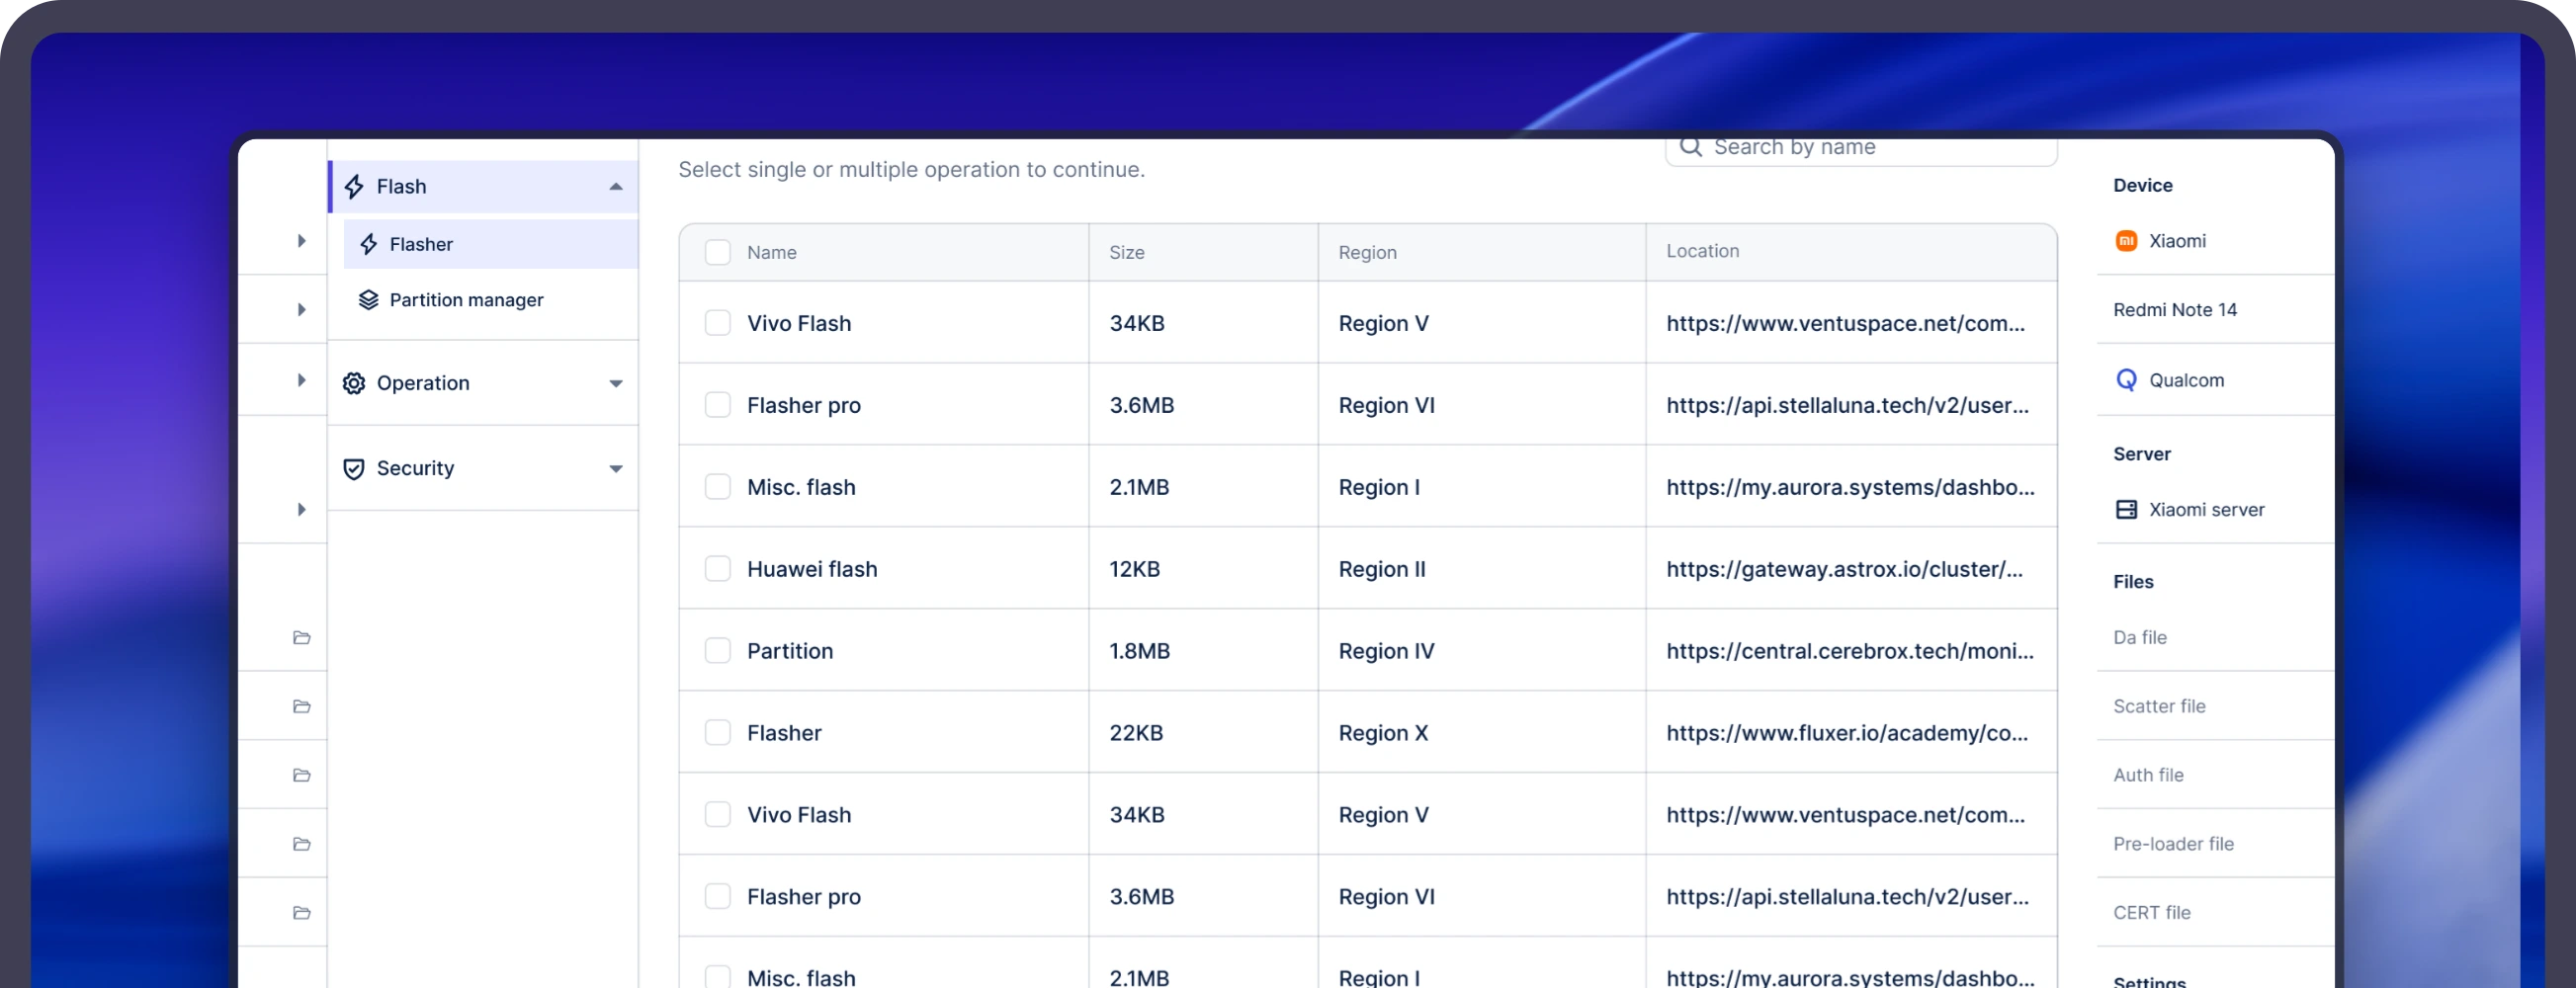2576x988 pixels.
Task: Tick the checkbox of the 22KB Flasher row
Action: pyautogui.click(x=718, y=733)
